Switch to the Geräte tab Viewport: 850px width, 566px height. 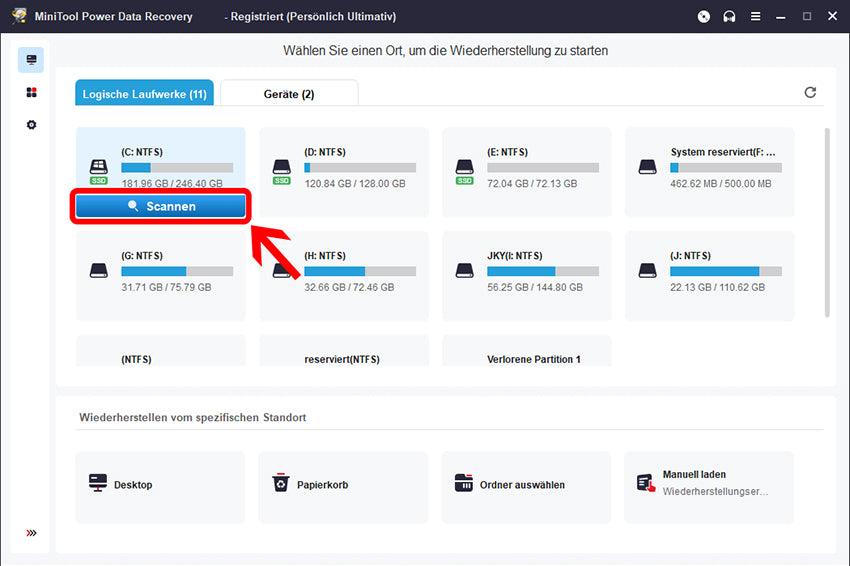(289, 94)
